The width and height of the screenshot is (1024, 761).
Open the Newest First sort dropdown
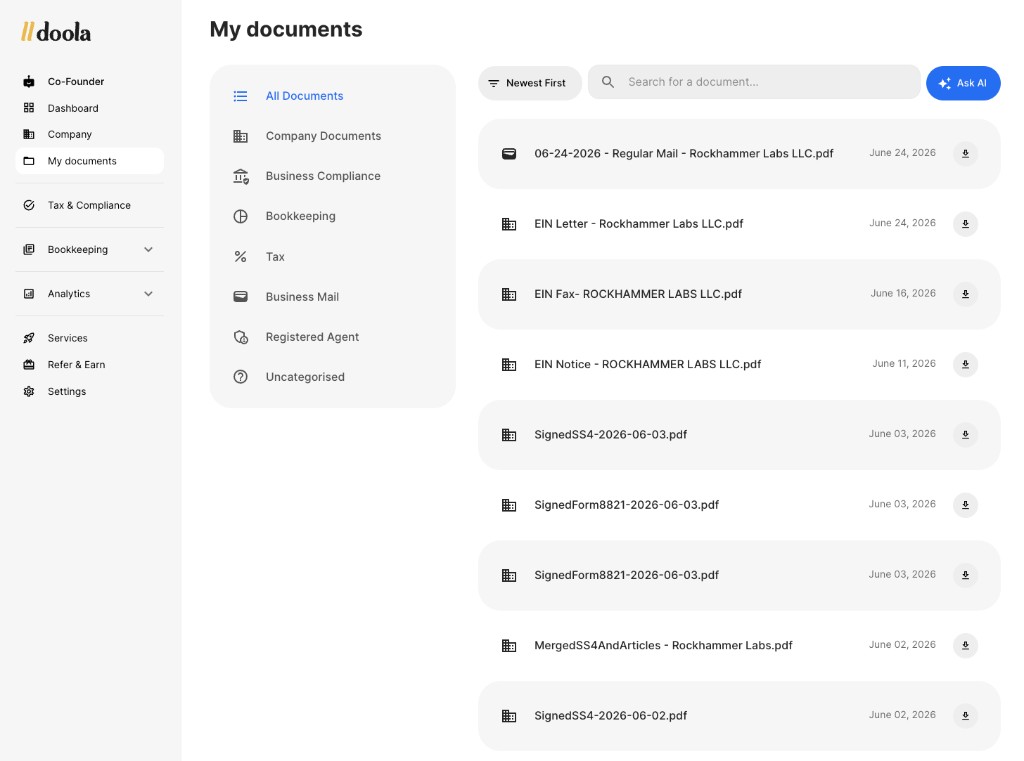click(530, 83)
